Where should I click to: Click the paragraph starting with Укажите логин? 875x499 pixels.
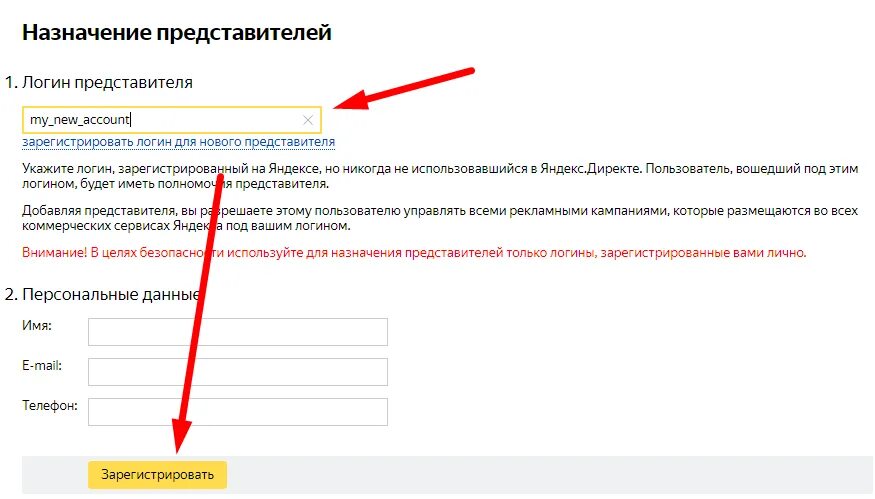tap(440, 176)
